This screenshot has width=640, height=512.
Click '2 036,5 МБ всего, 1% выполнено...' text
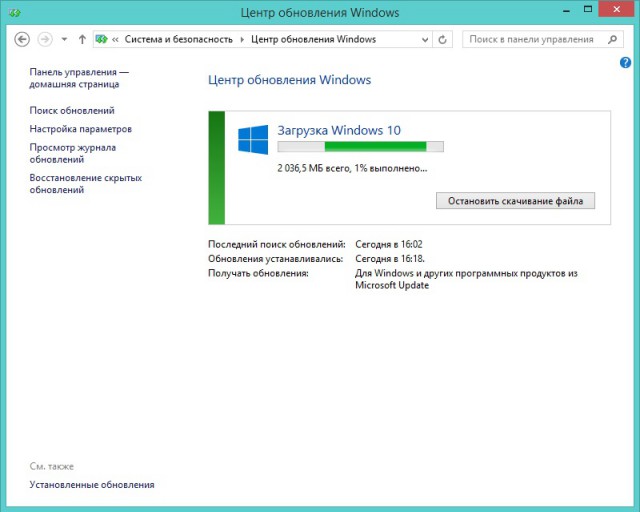pyautogui.click(x=352, y=168)
